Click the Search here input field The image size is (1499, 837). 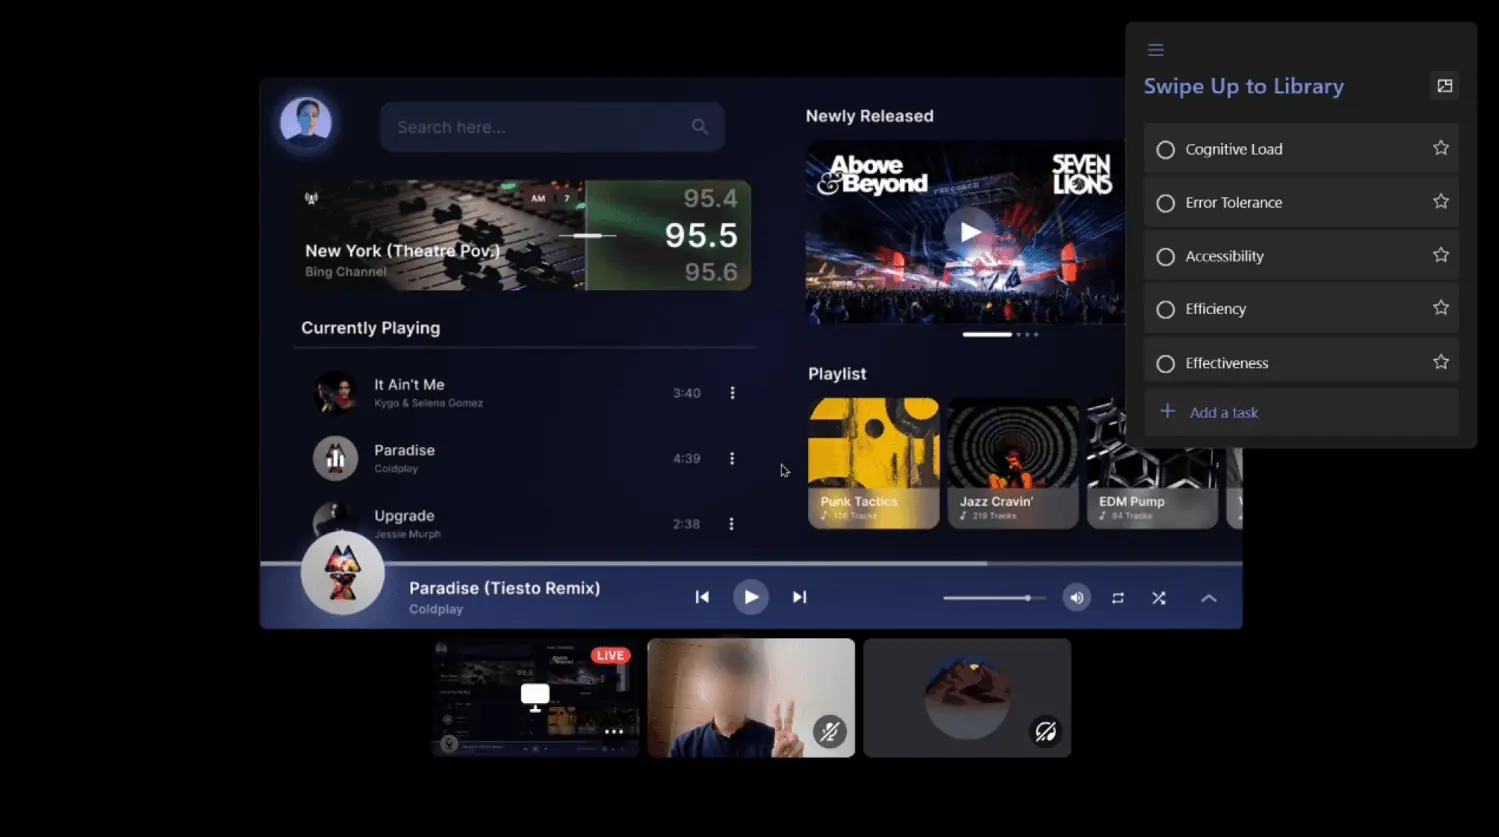pos(535,127)
